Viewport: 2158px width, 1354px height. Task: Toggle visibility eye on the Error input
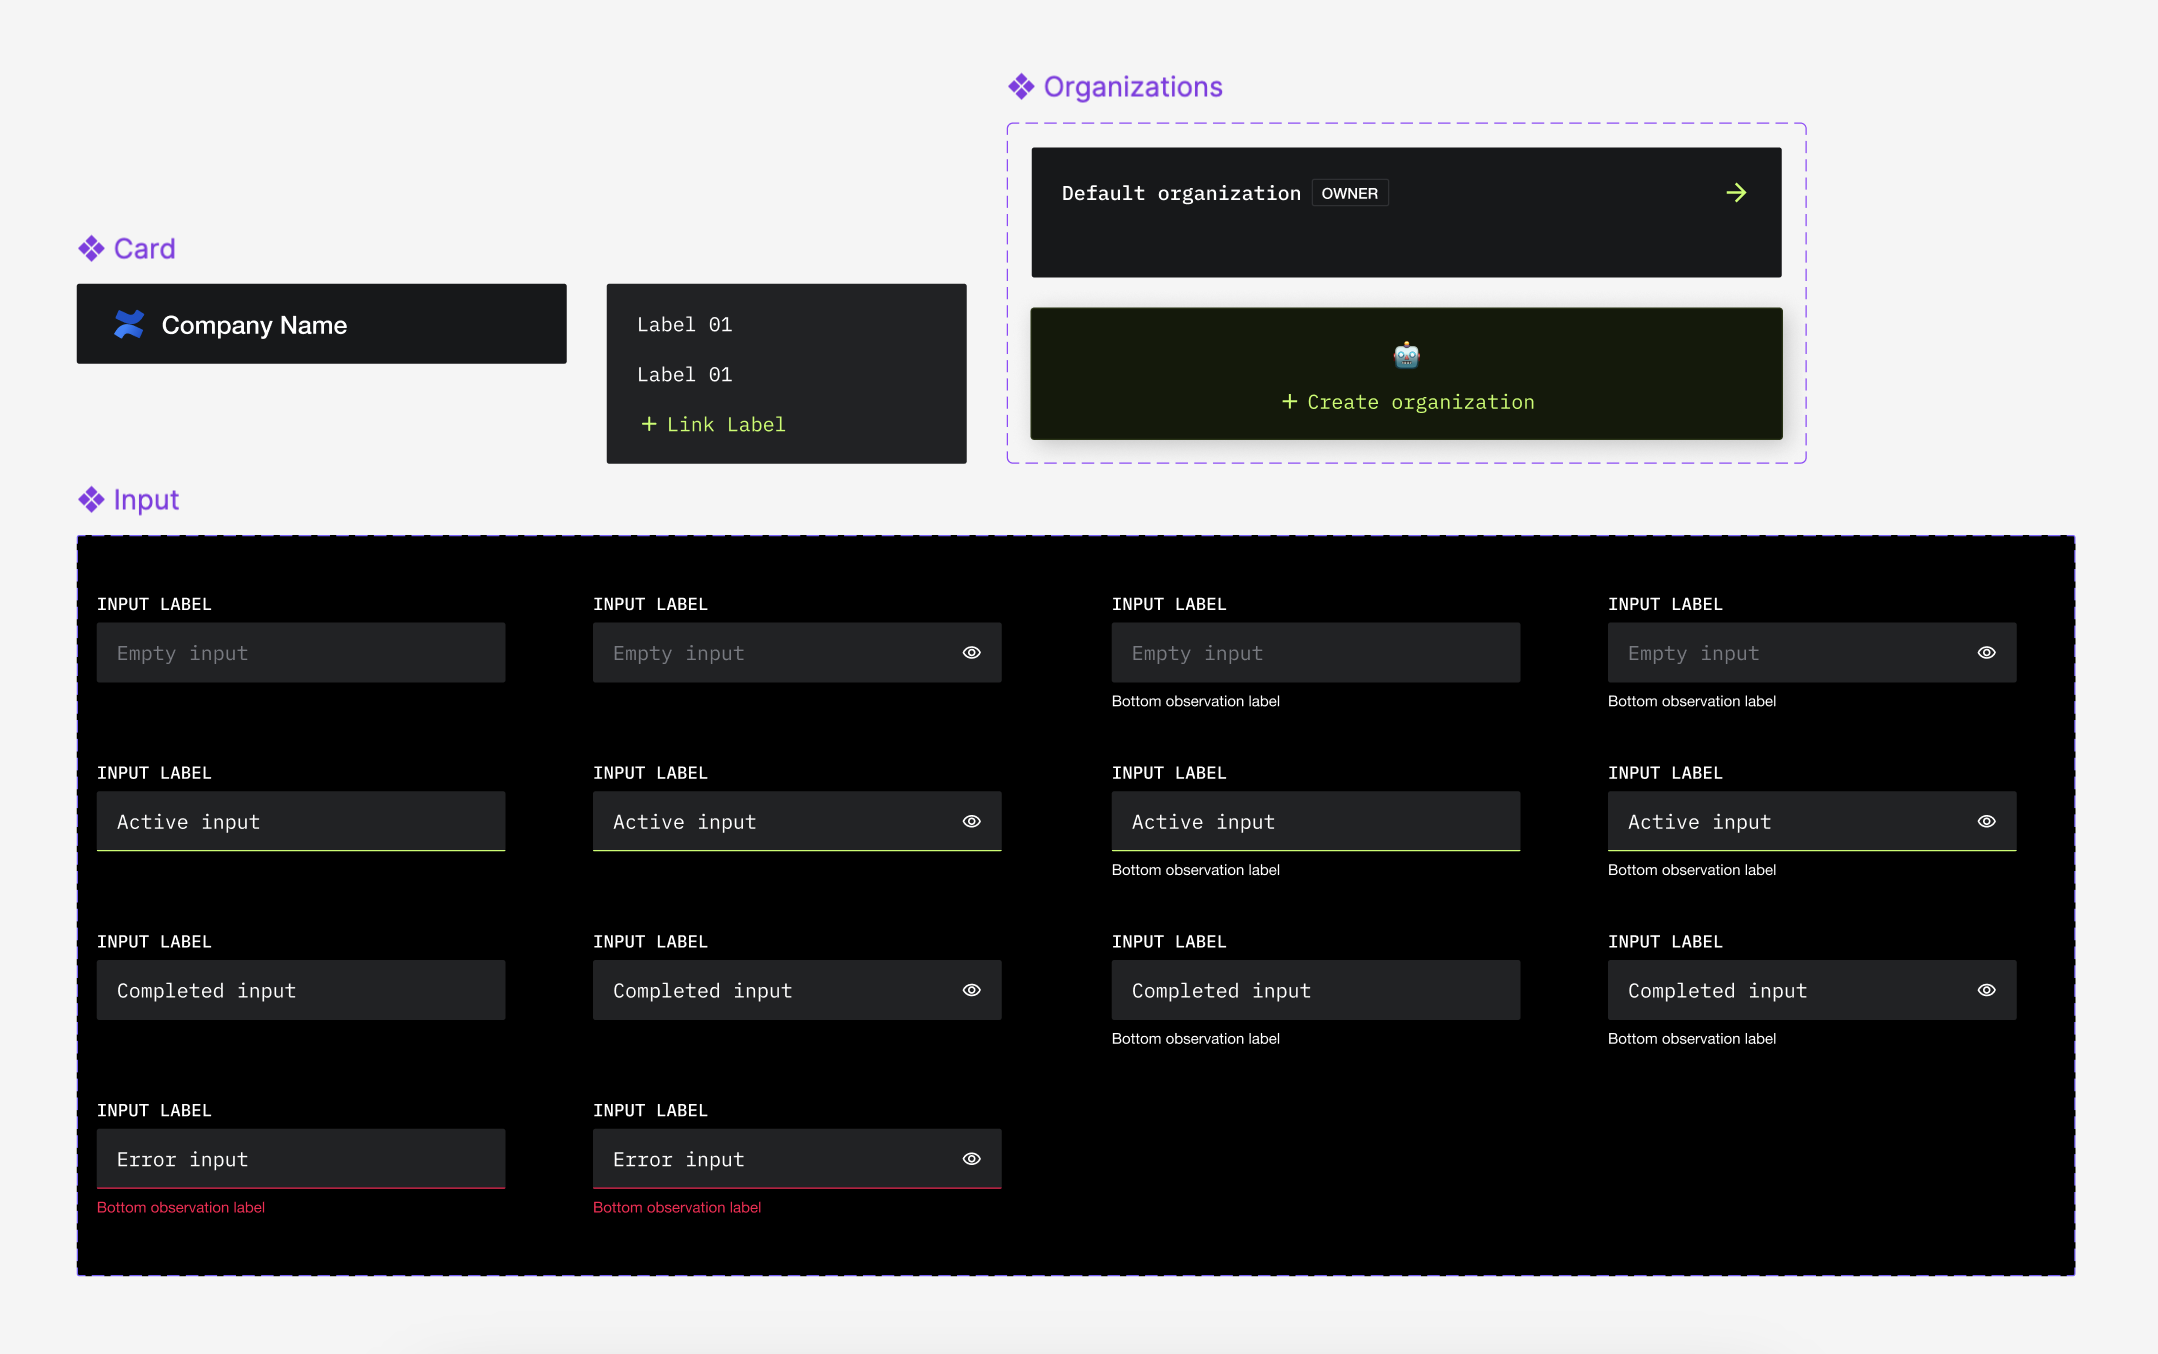pos(971,1158)
